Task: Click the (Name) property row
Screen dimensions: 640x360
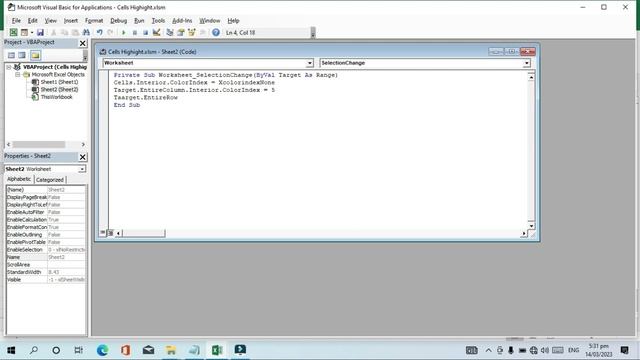Action: [46, 190]
